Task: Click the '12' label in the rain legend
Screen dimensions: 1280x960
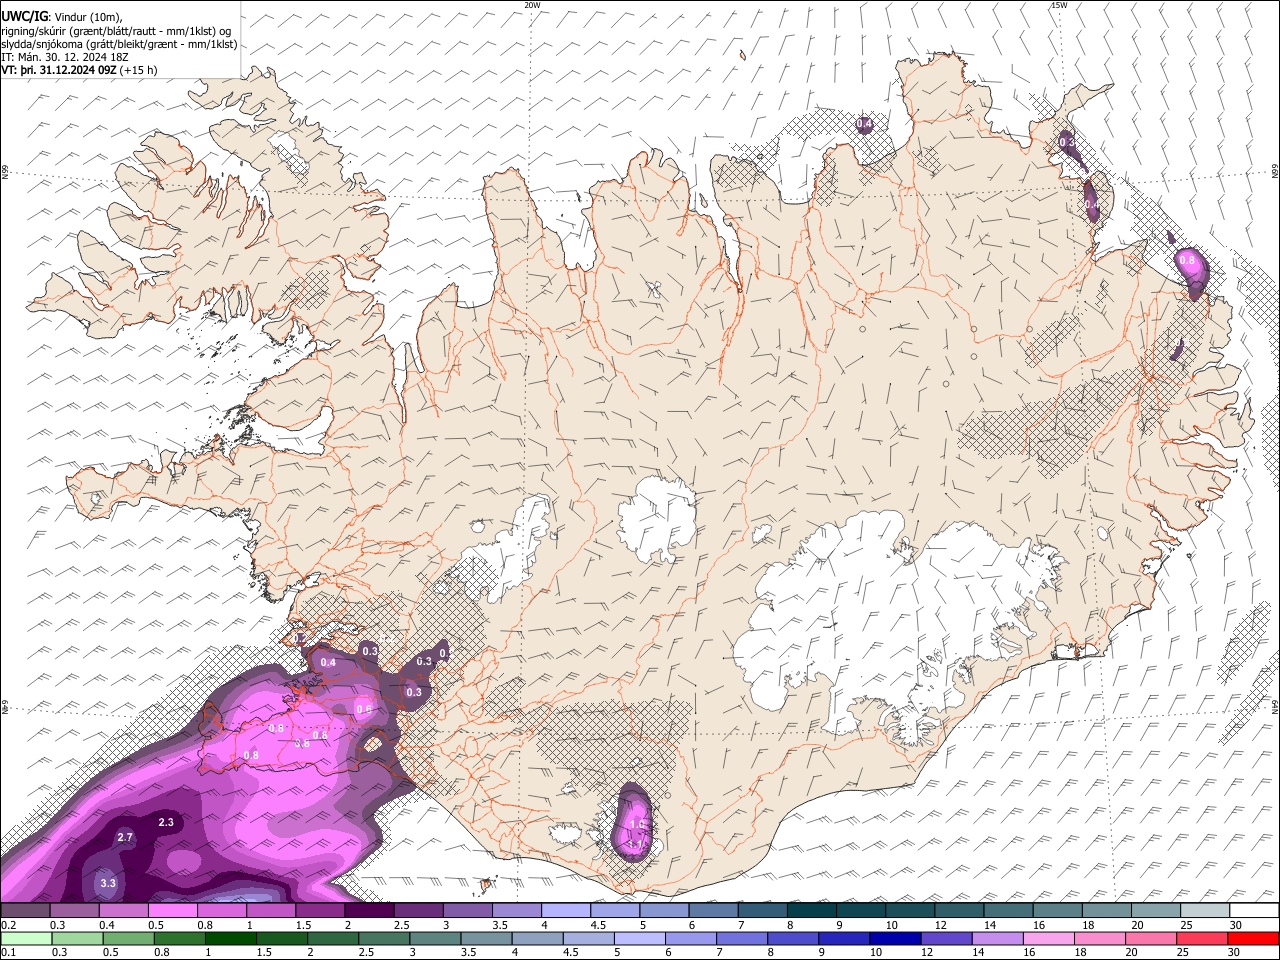Action: (928, 953)
